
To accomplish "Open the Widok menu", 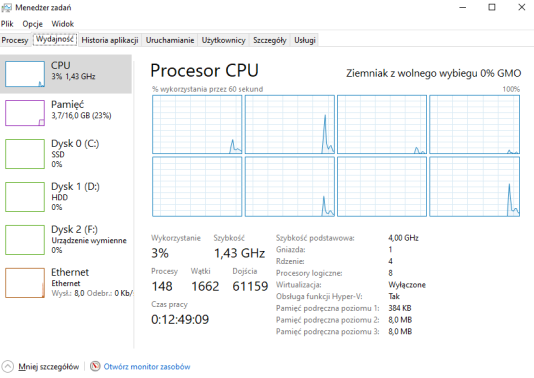I will coord(63,24).
